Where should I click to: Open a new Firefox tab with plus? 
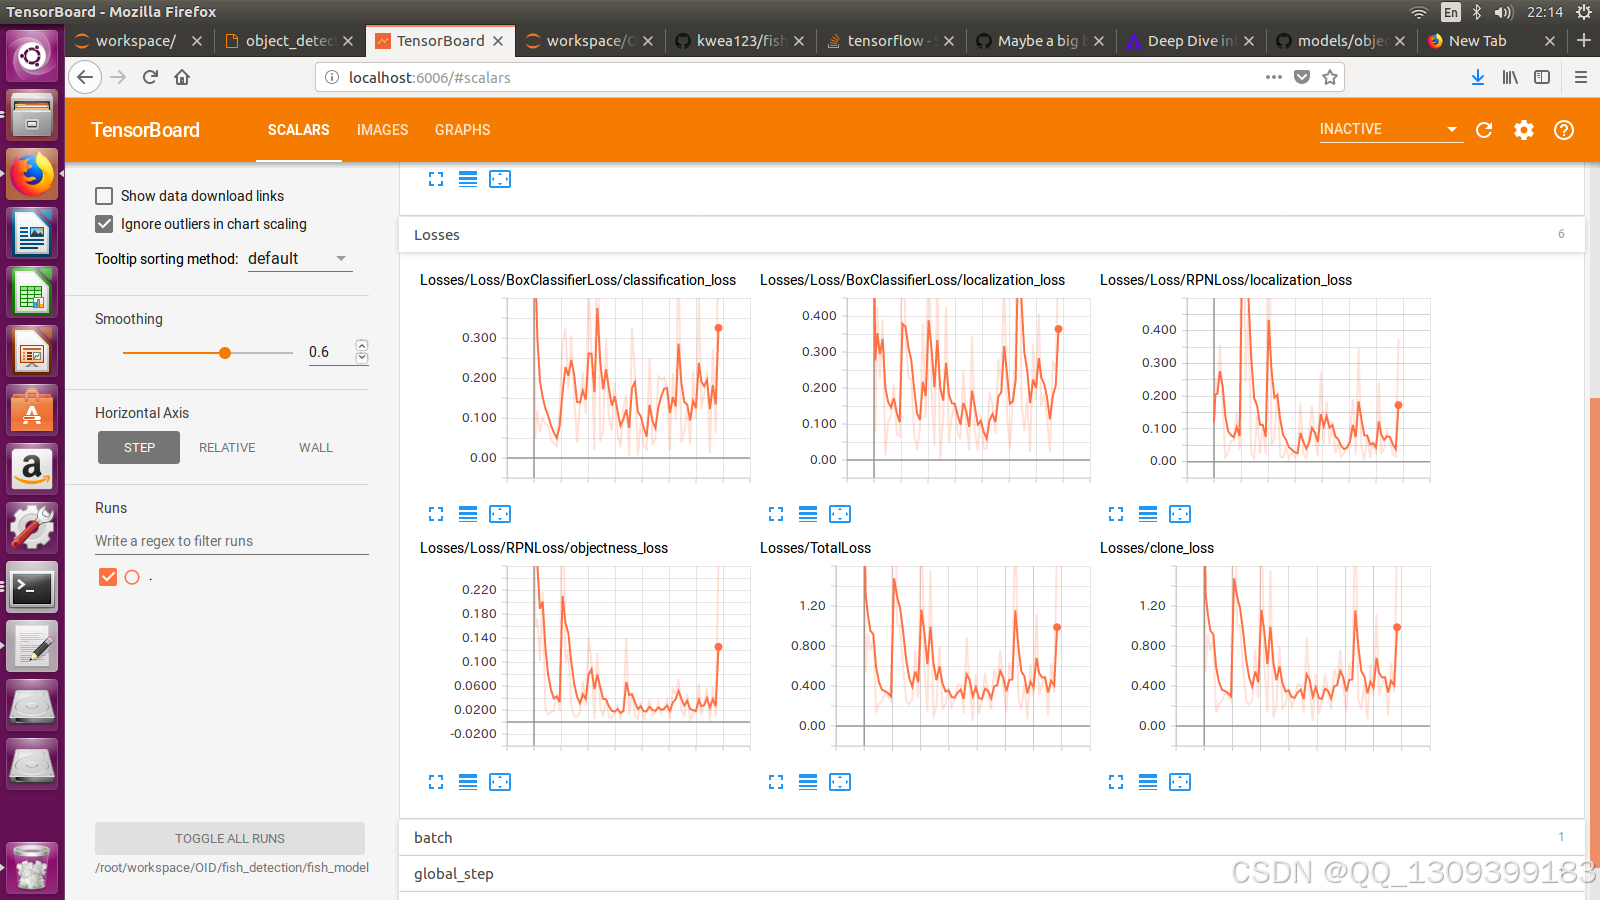1584,41
